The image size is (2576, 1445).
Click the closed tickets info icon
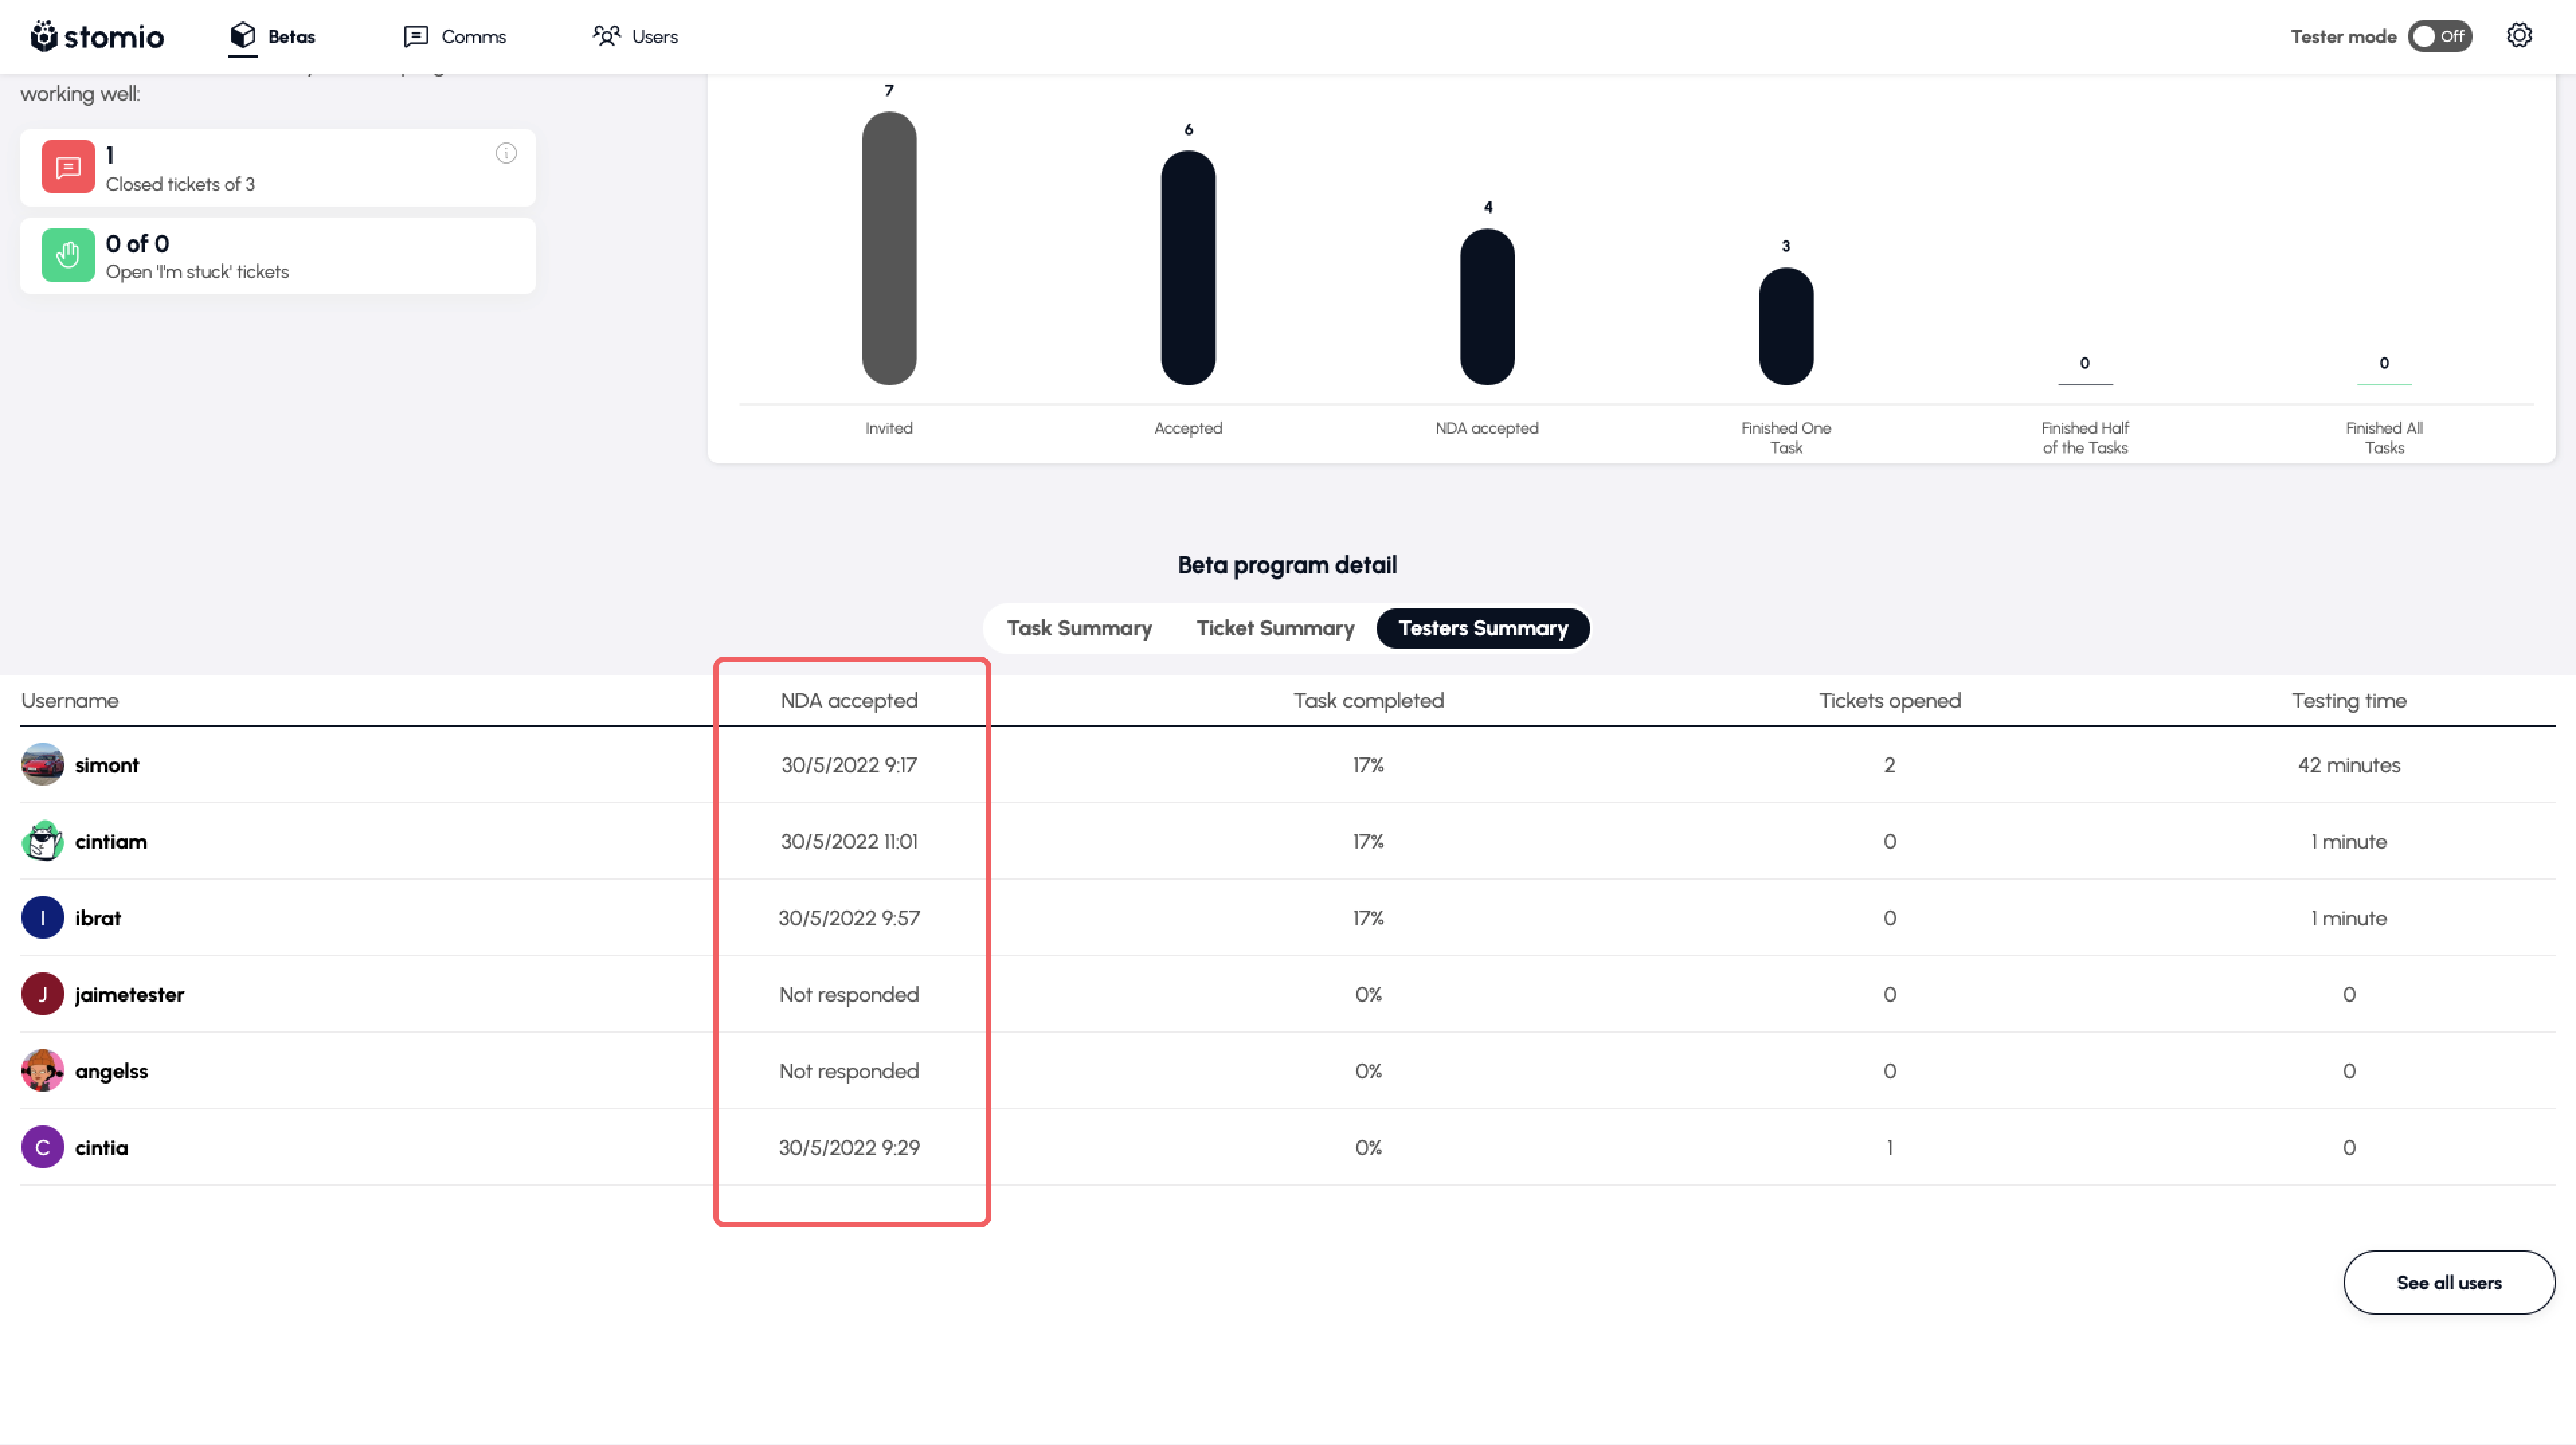pos(506,153)
